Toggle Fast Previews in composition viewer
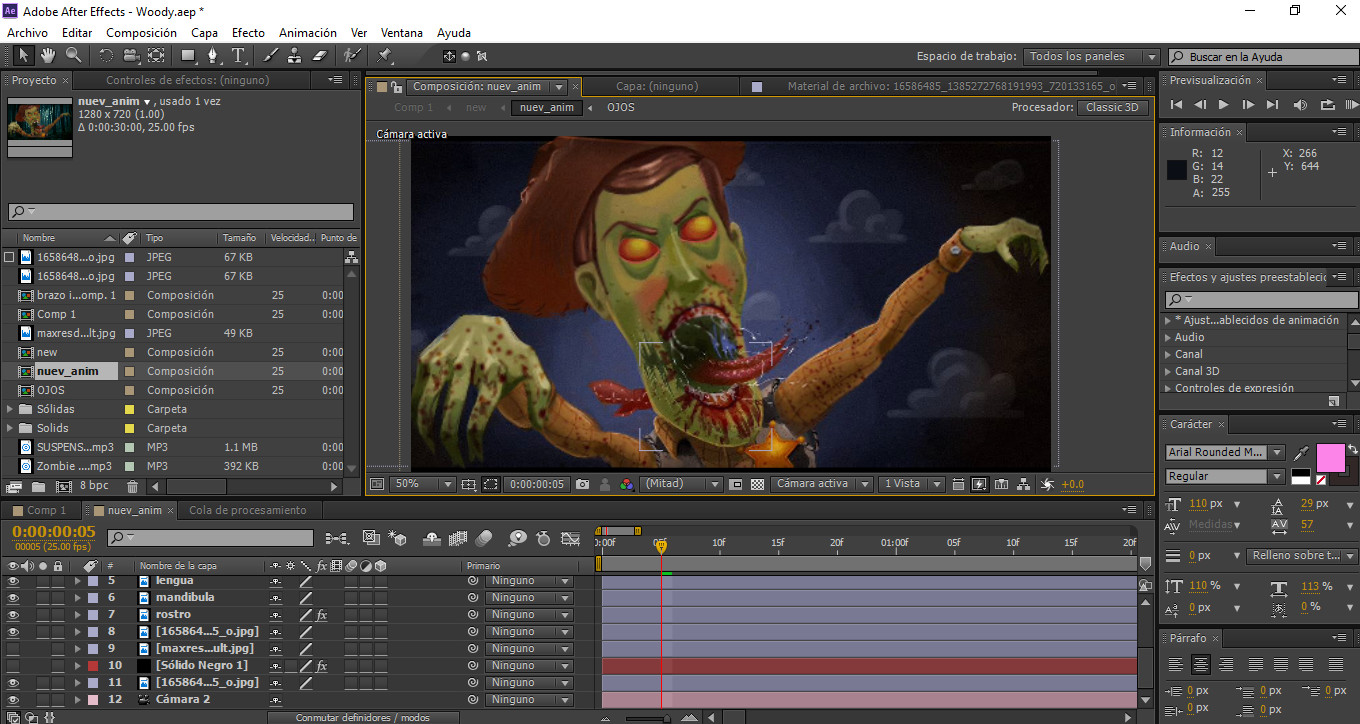The width and height of the screenshot is (1360, 724). tap(979, 484)
